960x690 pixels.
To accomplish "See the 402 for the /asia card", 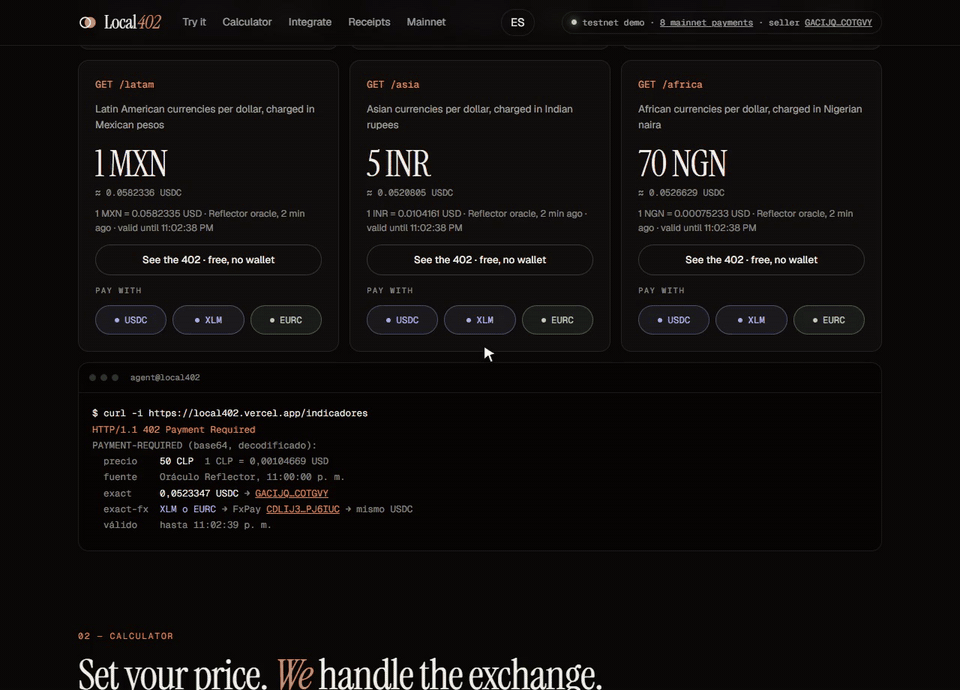I will (479, 260).
